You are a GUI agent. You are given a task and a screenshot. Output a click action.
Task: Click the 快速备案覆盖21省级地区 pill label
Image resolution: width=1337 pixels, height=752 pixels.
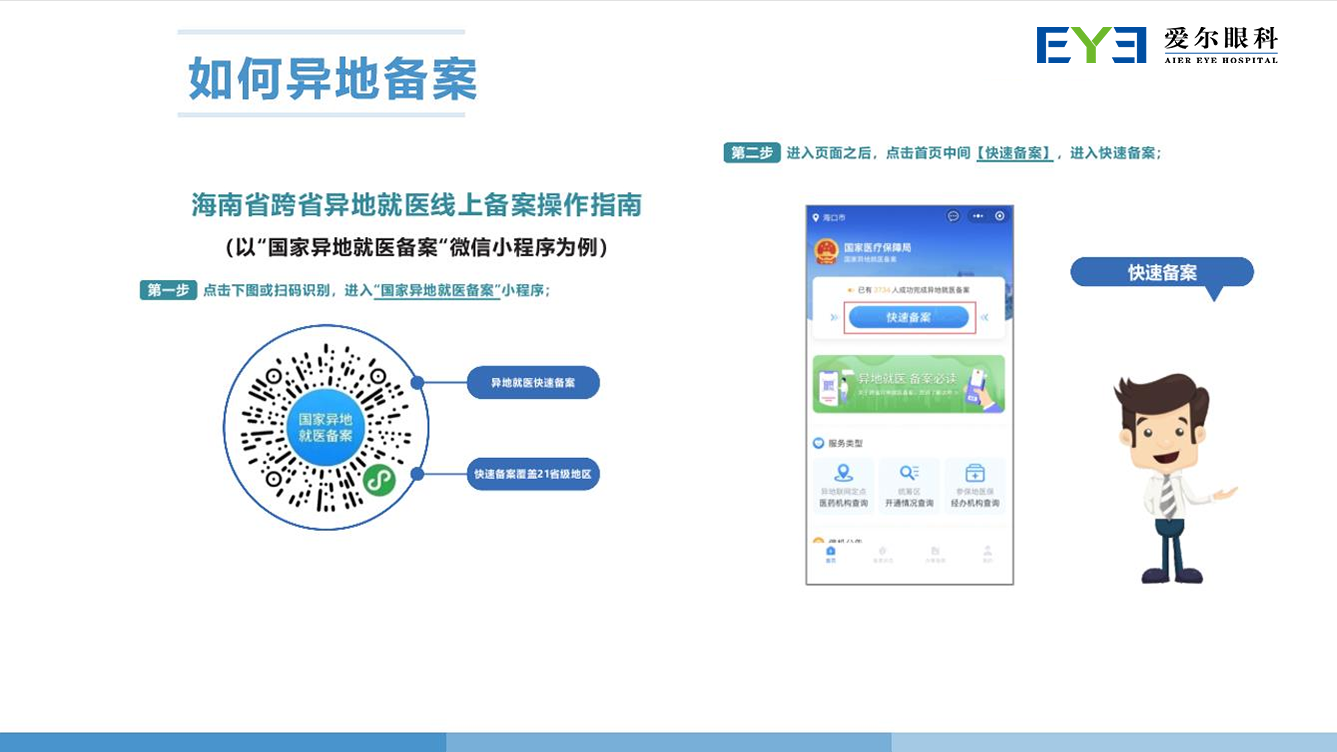tap(532, 474)
